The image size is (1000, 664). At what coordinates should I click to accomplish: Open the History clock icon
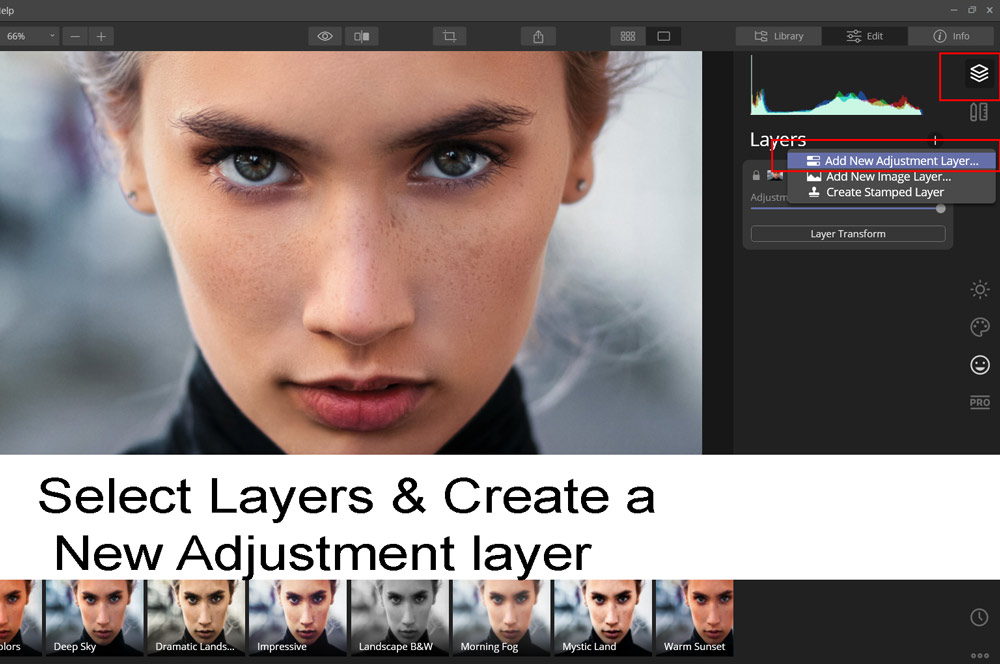(x=979, y=617)
